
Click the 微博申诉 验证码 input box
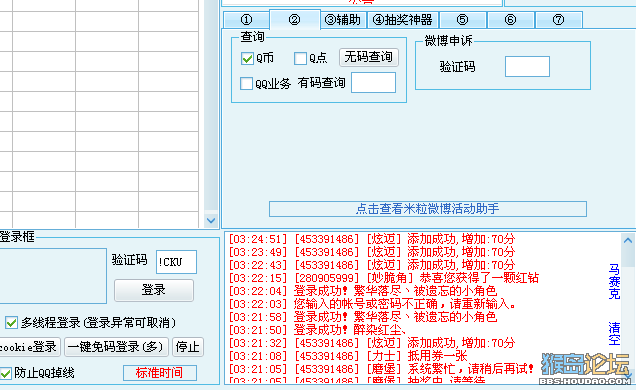pyautogui.click(x=527, y=66)
